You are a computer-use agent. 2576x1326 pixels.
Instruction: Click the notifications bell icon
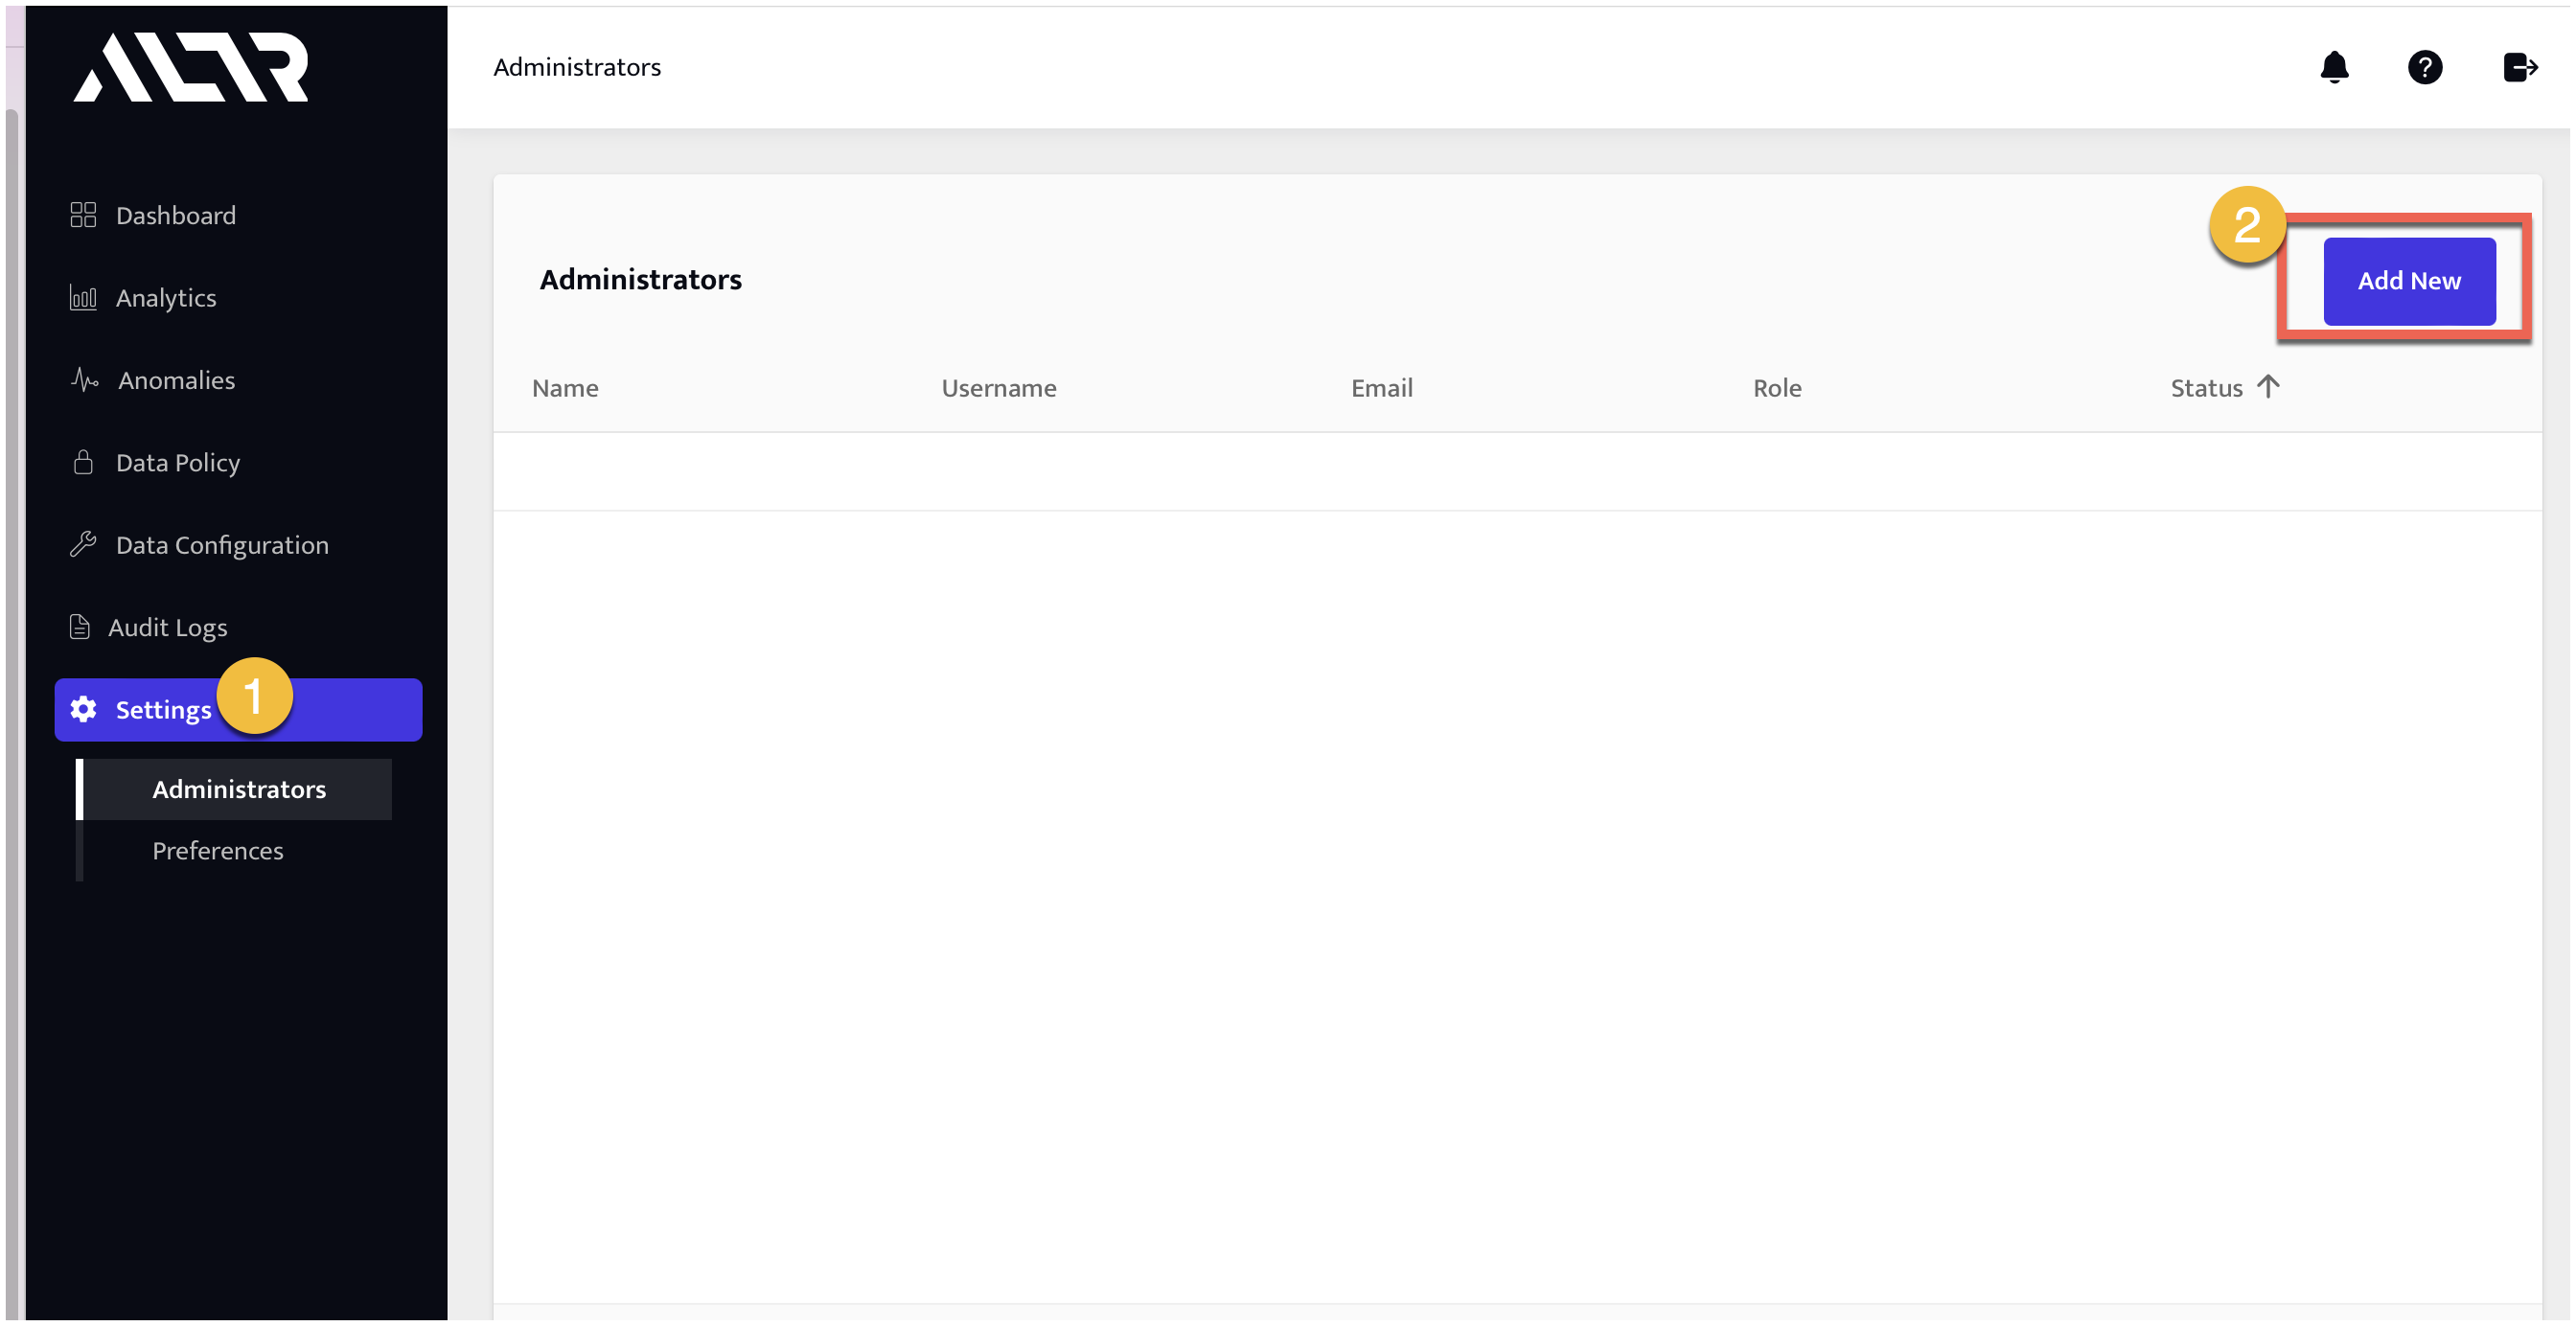click(x=2333, y=67)
